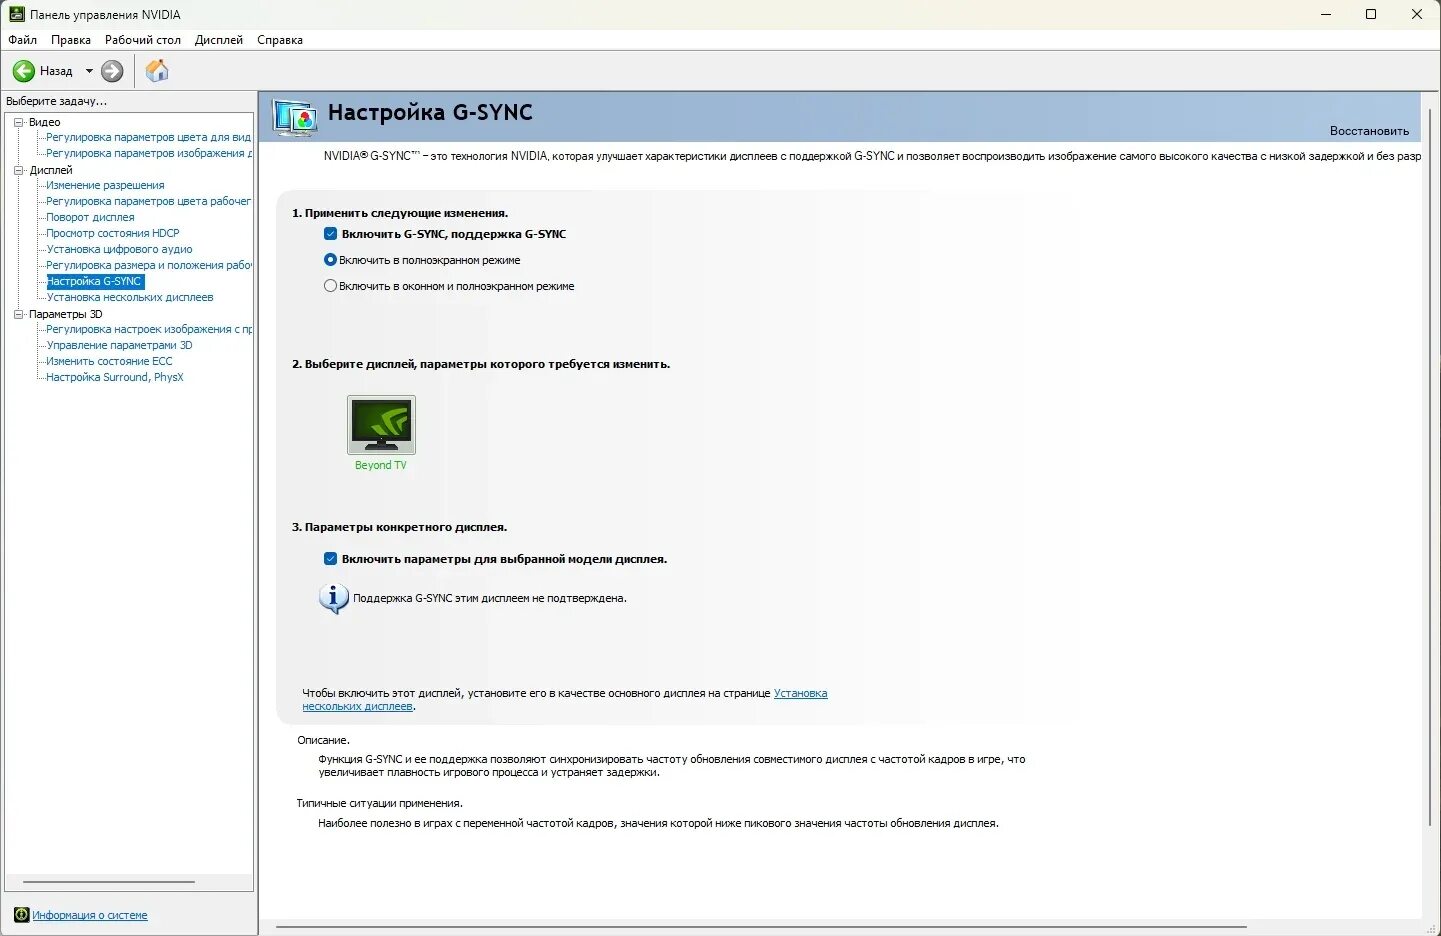The image size is (1441, 936).
Task: Click the 'Beyond TV' display name
Action: point(381,465)
